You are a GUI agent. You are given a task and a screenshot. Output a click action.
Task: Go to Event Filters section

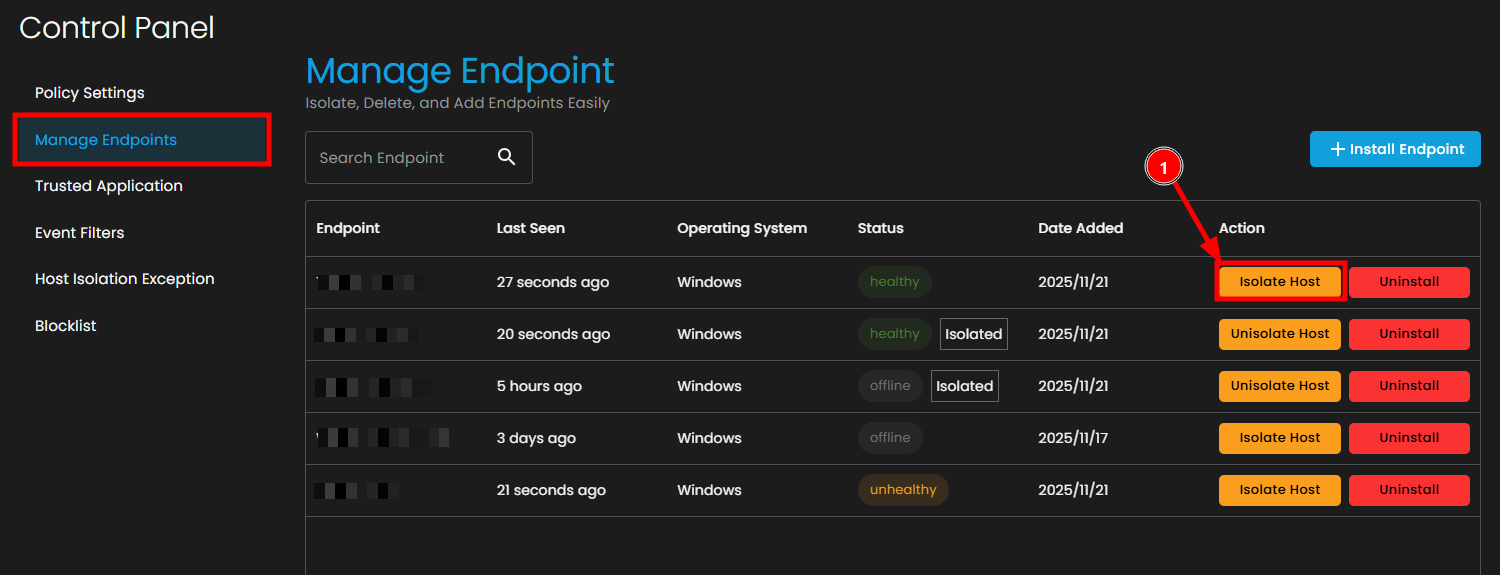pos(80,233)
